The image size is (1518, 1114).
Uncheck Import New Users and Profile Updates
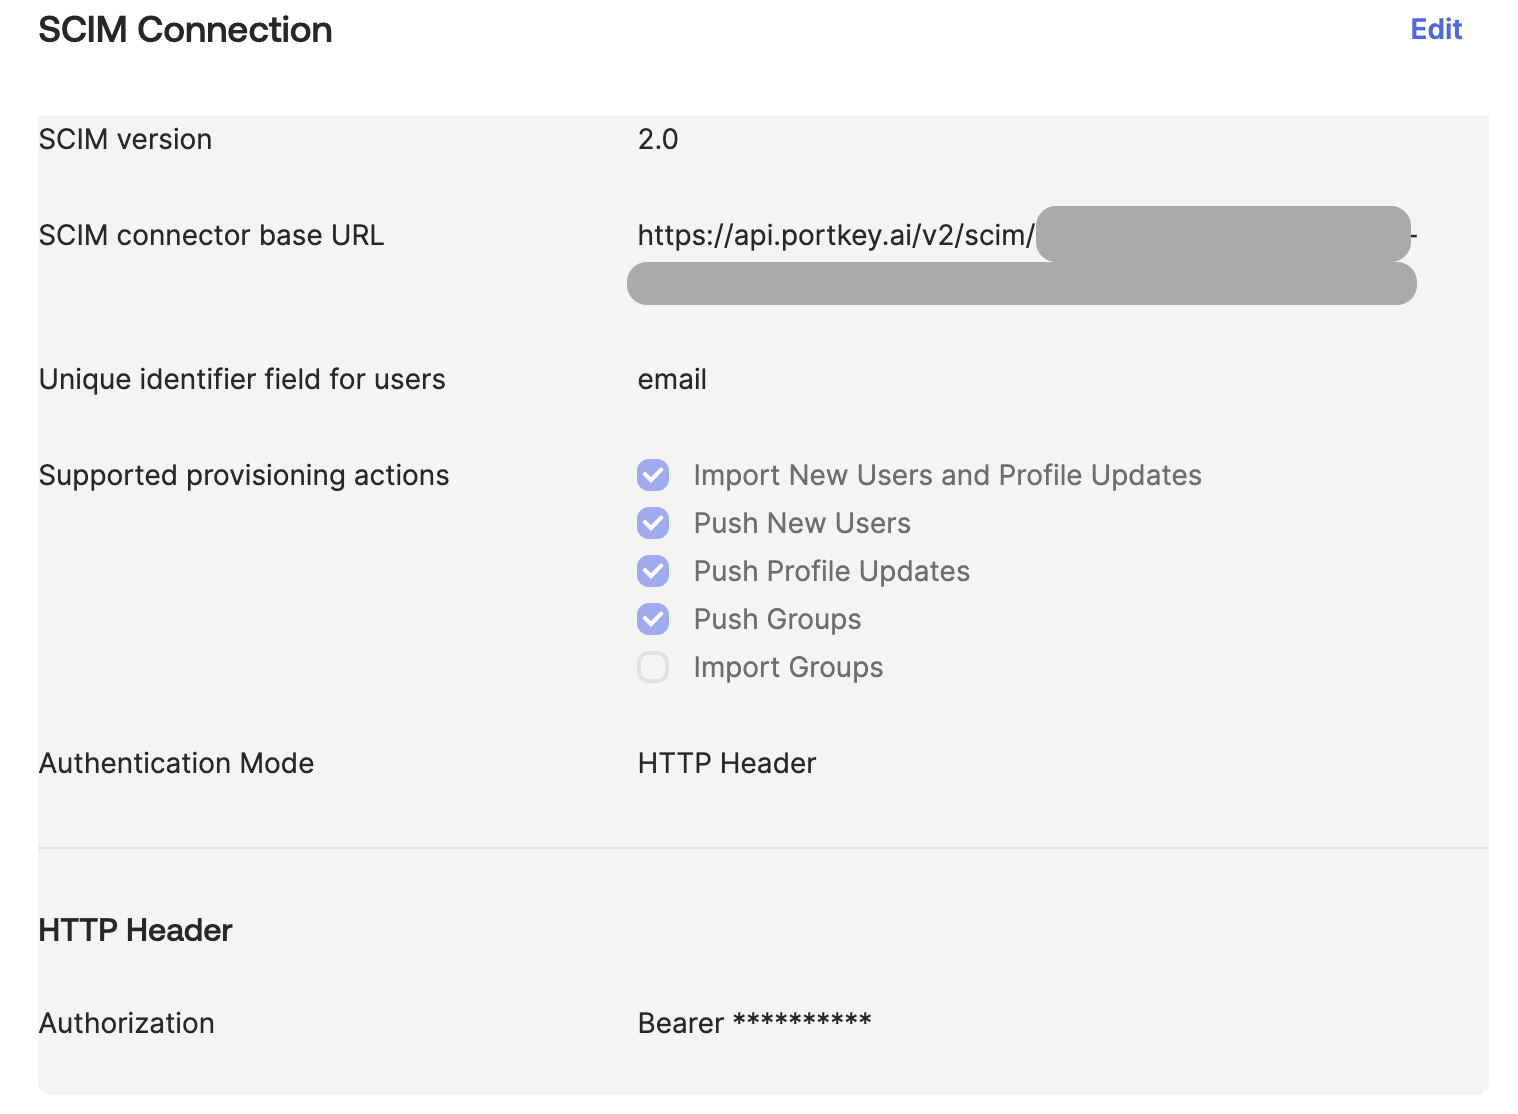click(x=652, y=475)
